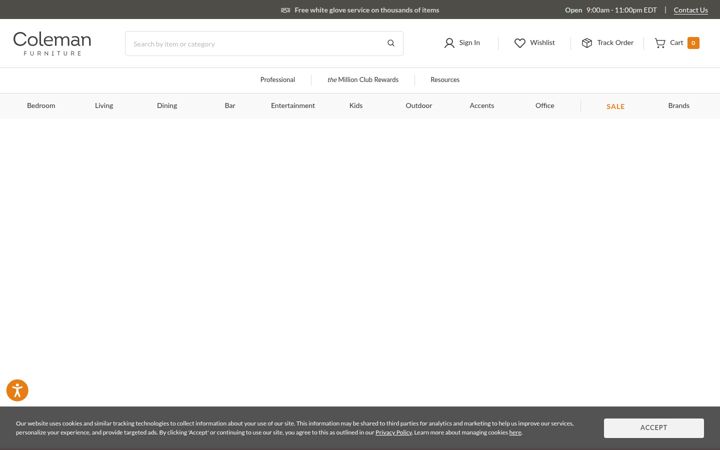
Task: Select the Bedroom category
Action: 41,106
